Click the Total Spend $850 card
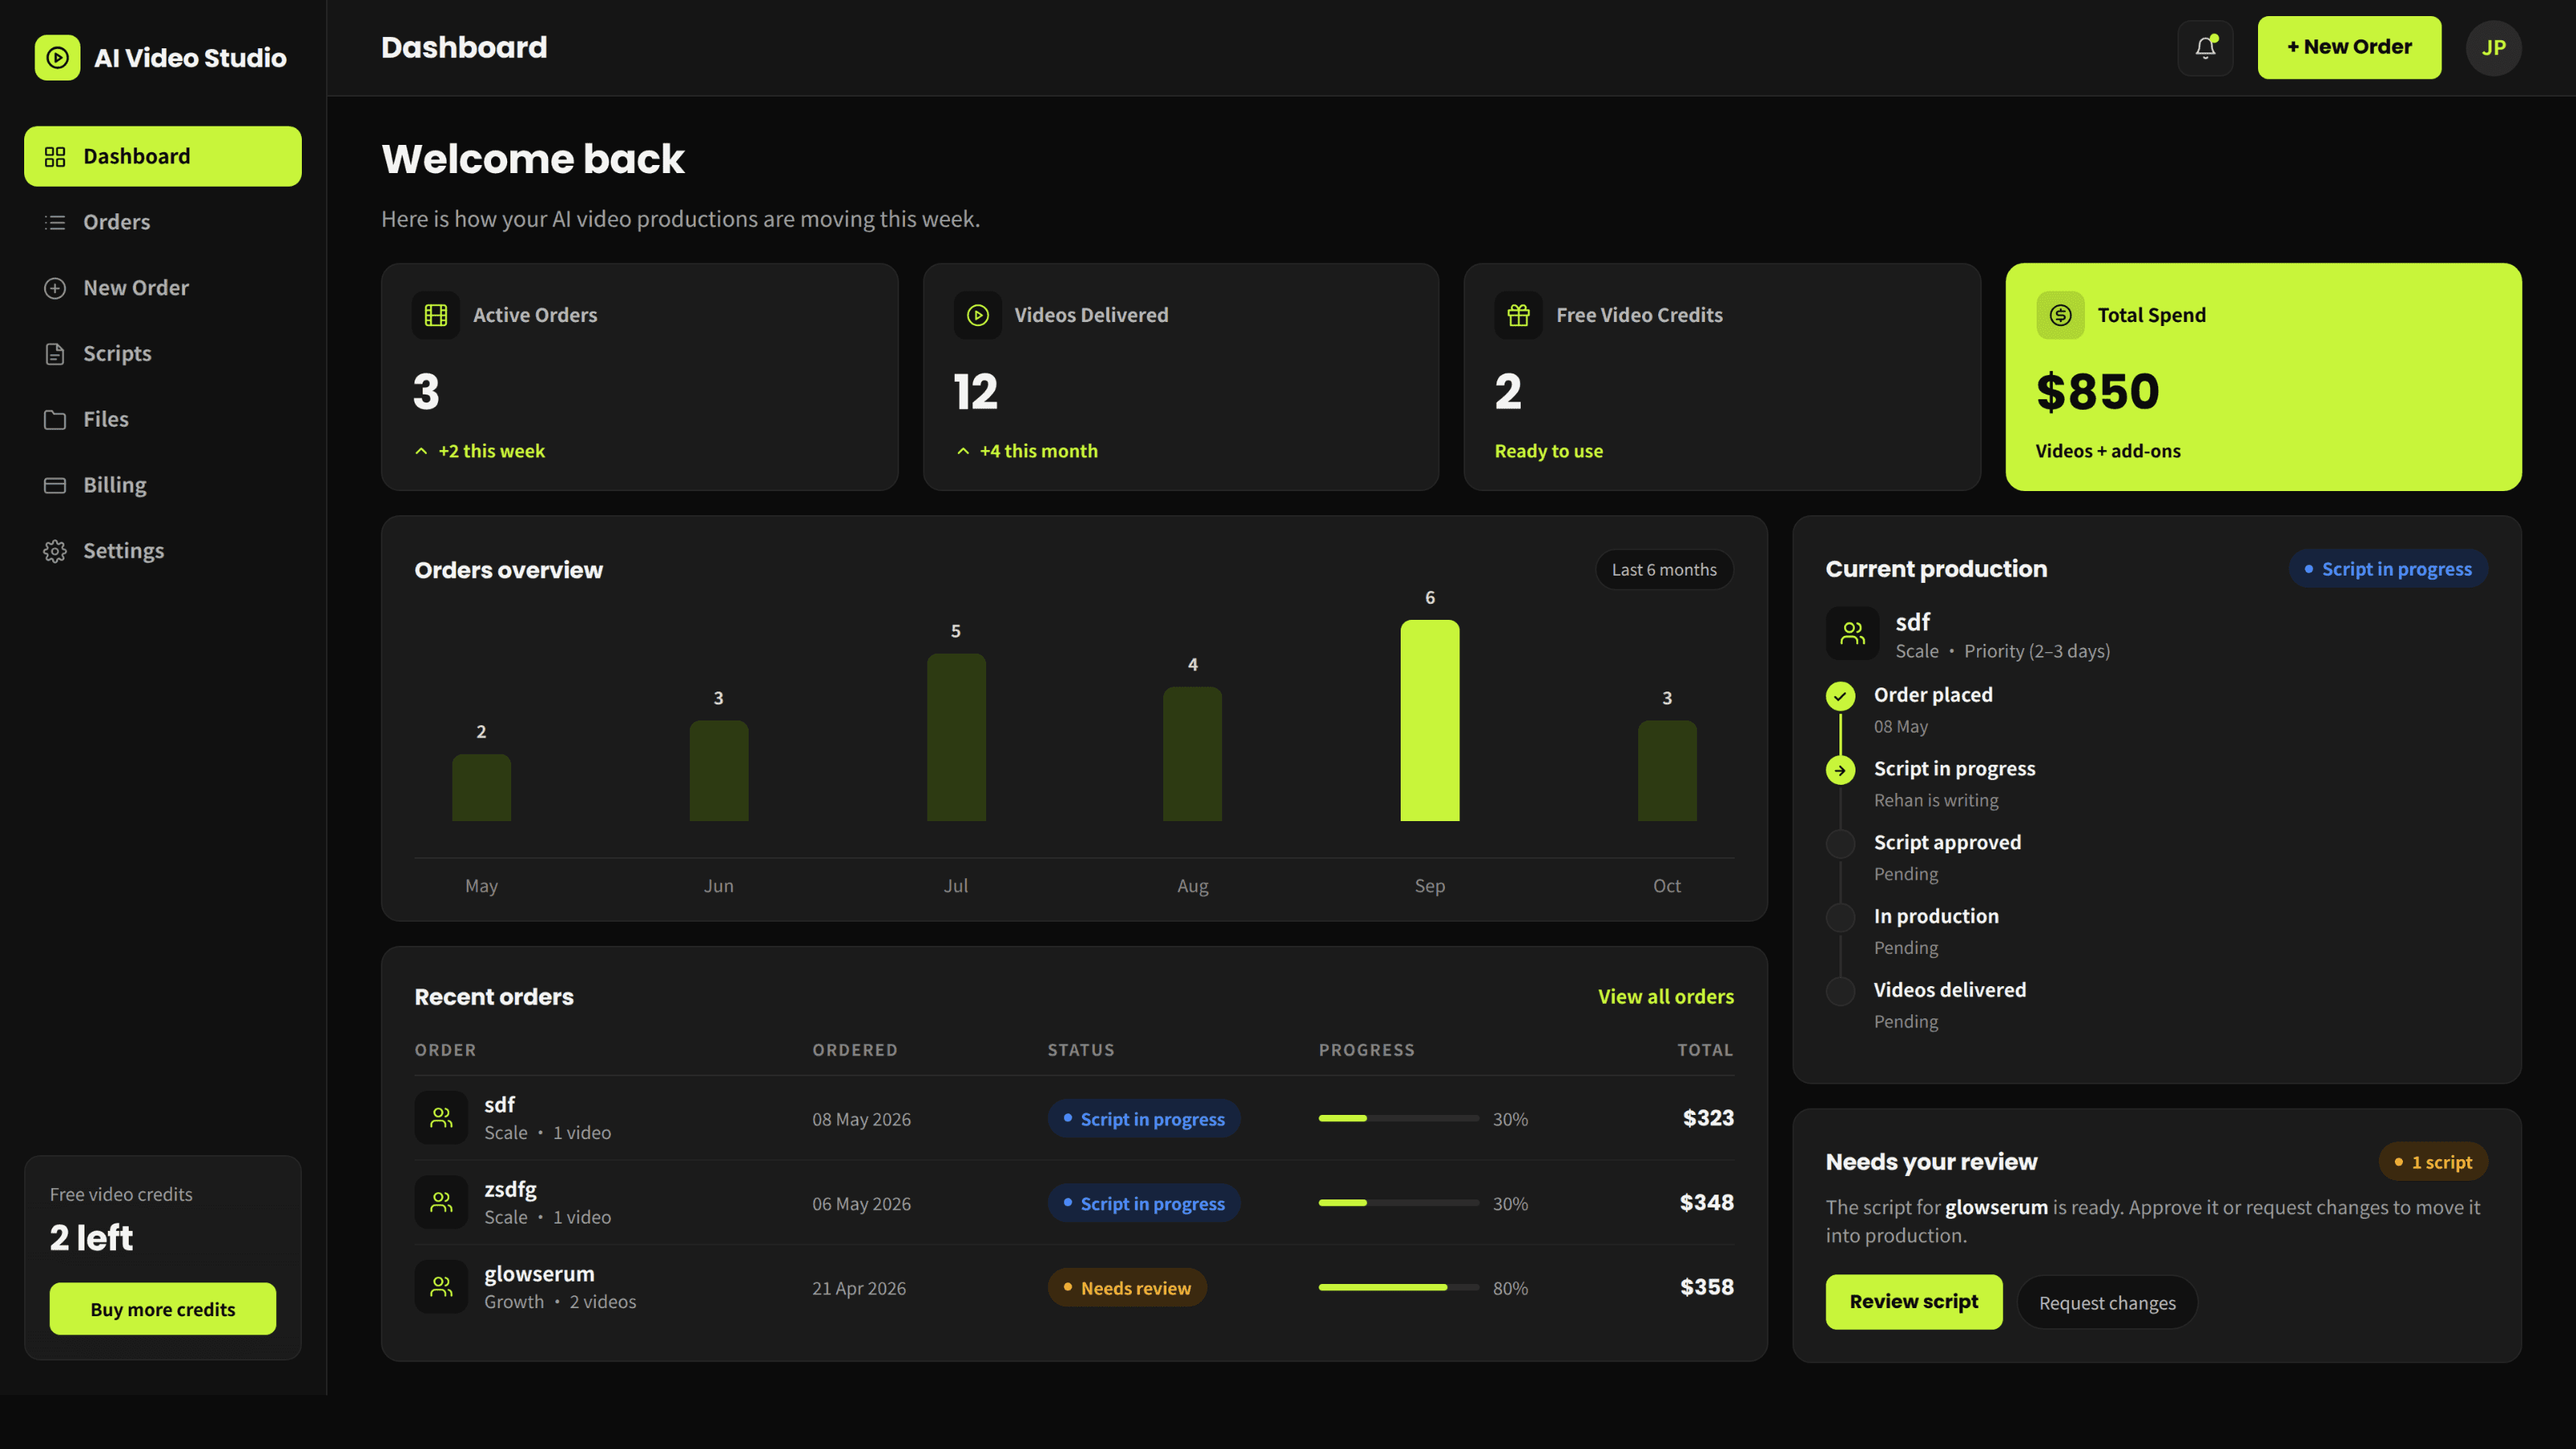 click(x=2263, y=376)
